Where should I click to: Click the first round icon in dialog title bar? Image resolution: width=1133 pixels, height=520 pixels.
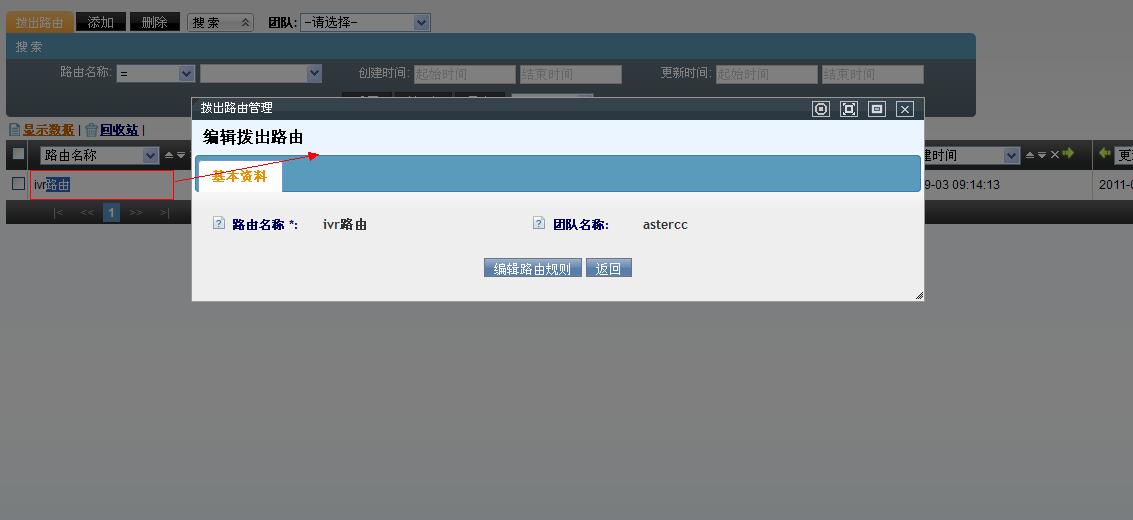[x=821, y=109]
